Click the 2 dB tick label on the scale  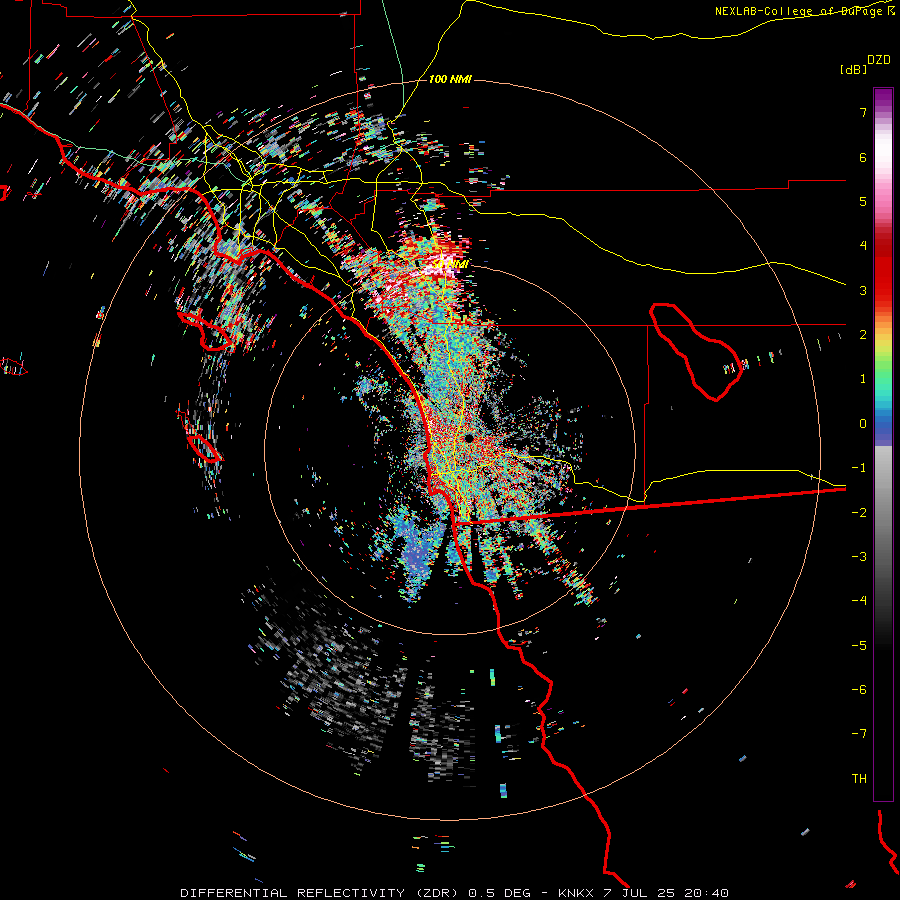pos(863,335)
